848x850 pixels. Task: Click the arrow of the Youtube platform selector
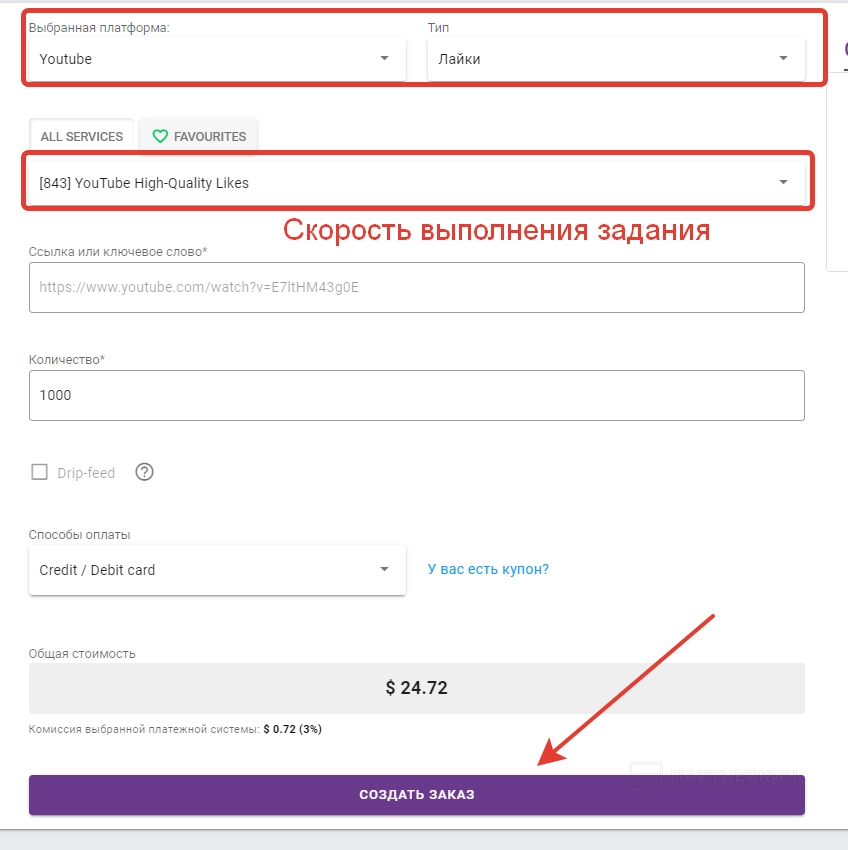[385, 59]
